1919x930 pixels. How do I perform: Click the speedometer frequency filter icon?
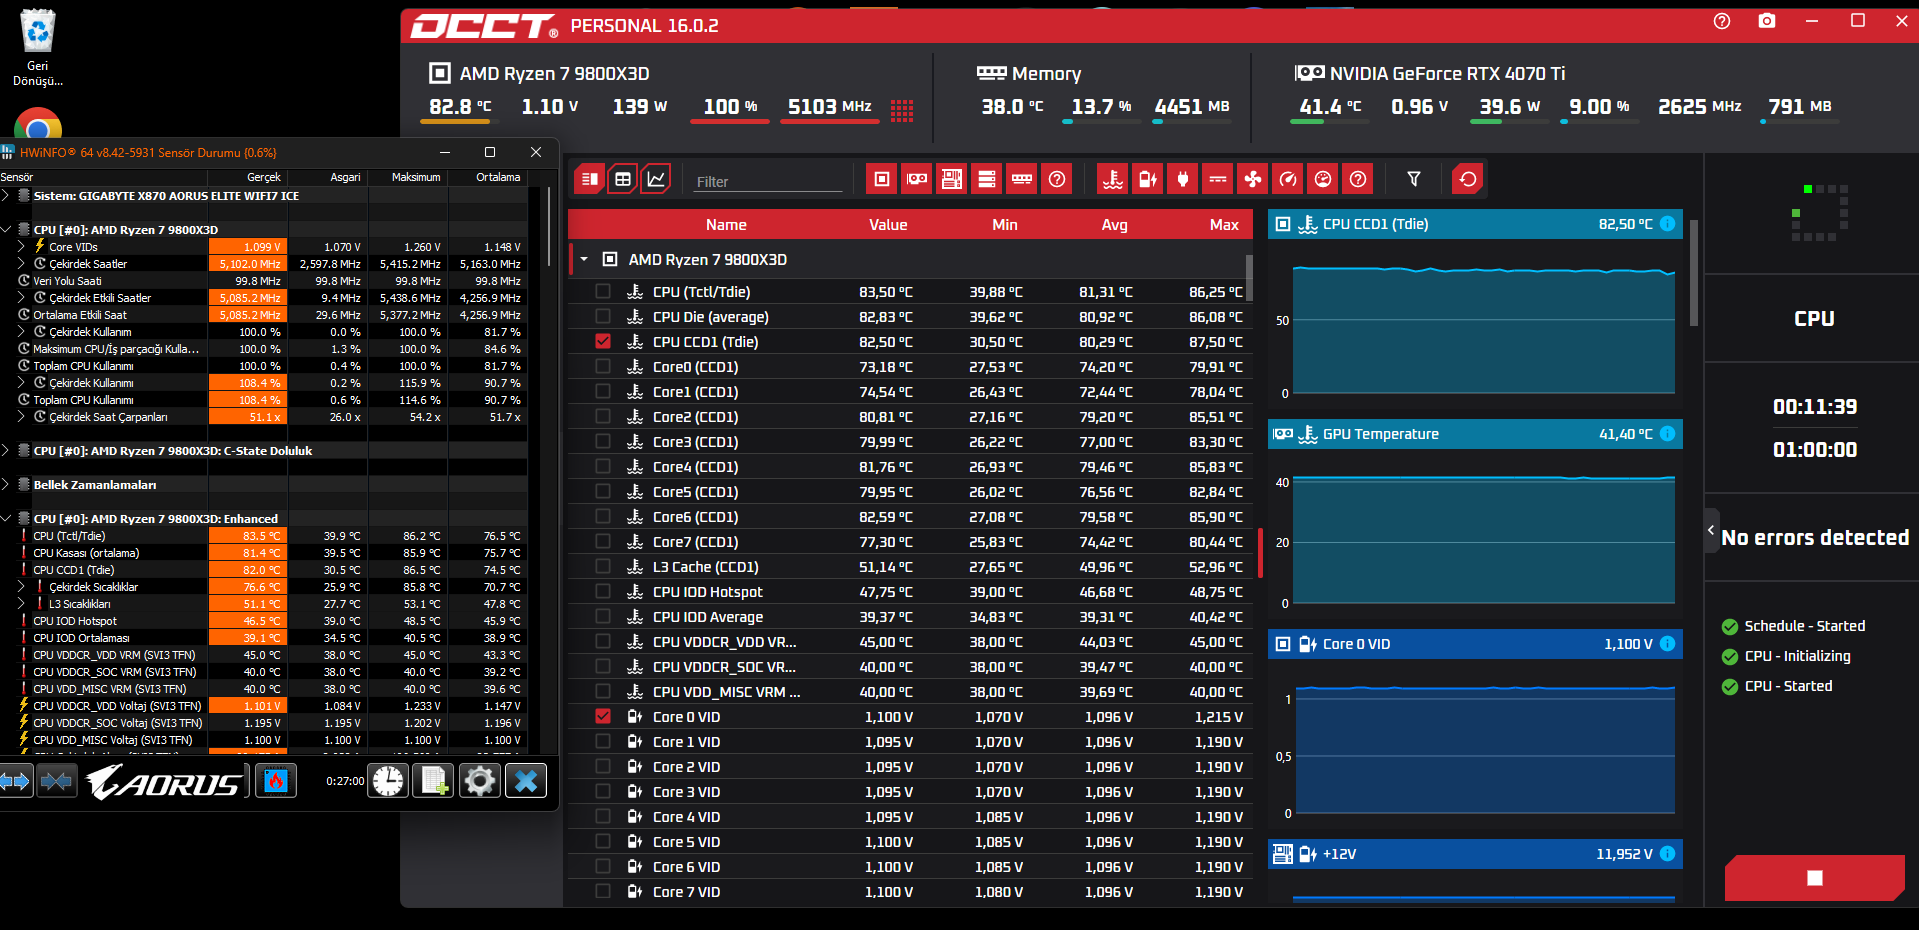point(1287,179)
